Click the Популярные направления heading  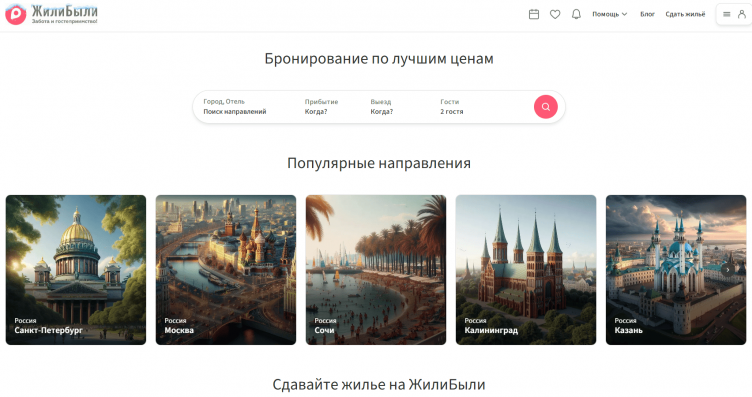click(379, 163)
